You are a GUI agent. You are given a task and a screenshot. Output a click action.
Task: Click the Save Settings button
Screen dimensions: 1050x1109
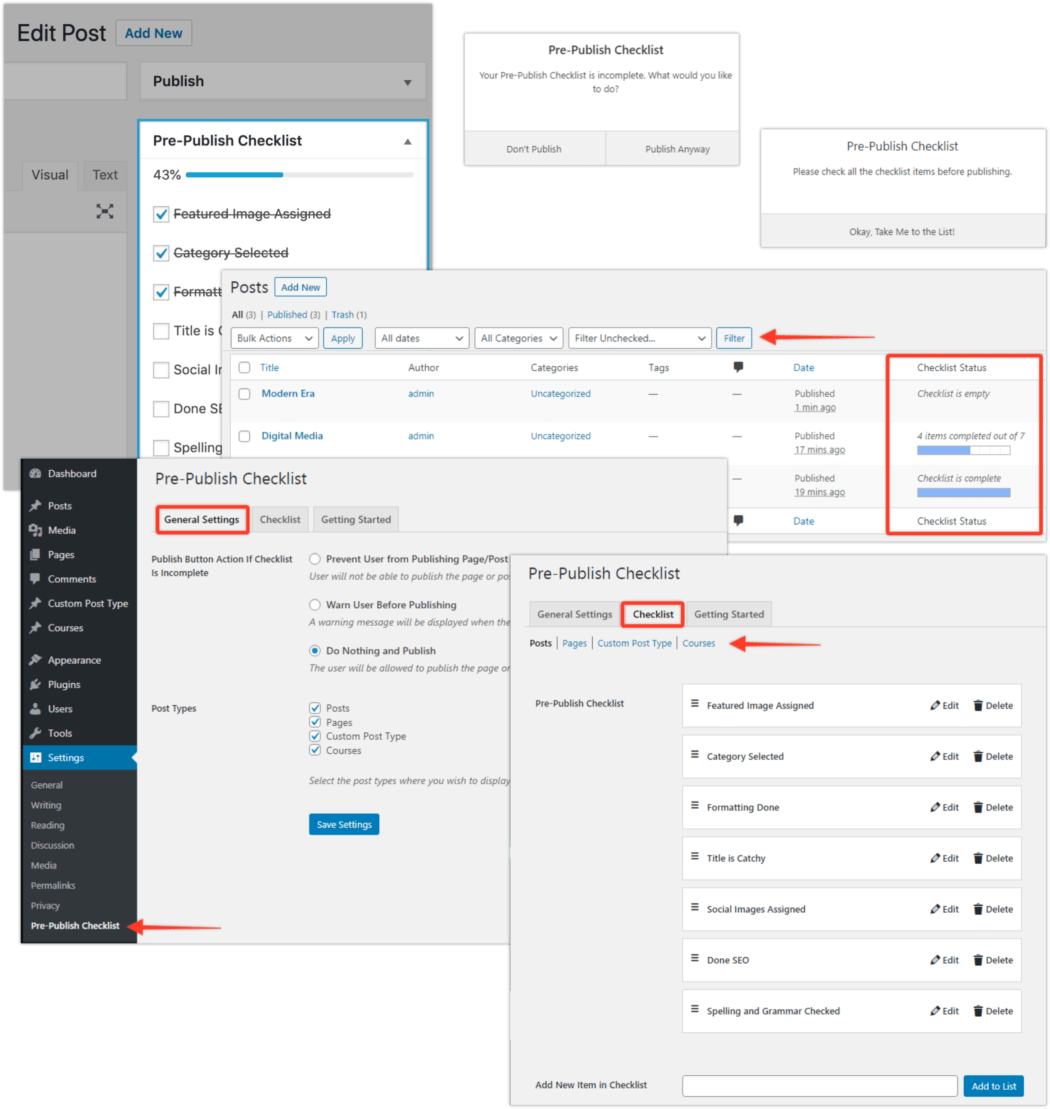(x=344, y=824)
